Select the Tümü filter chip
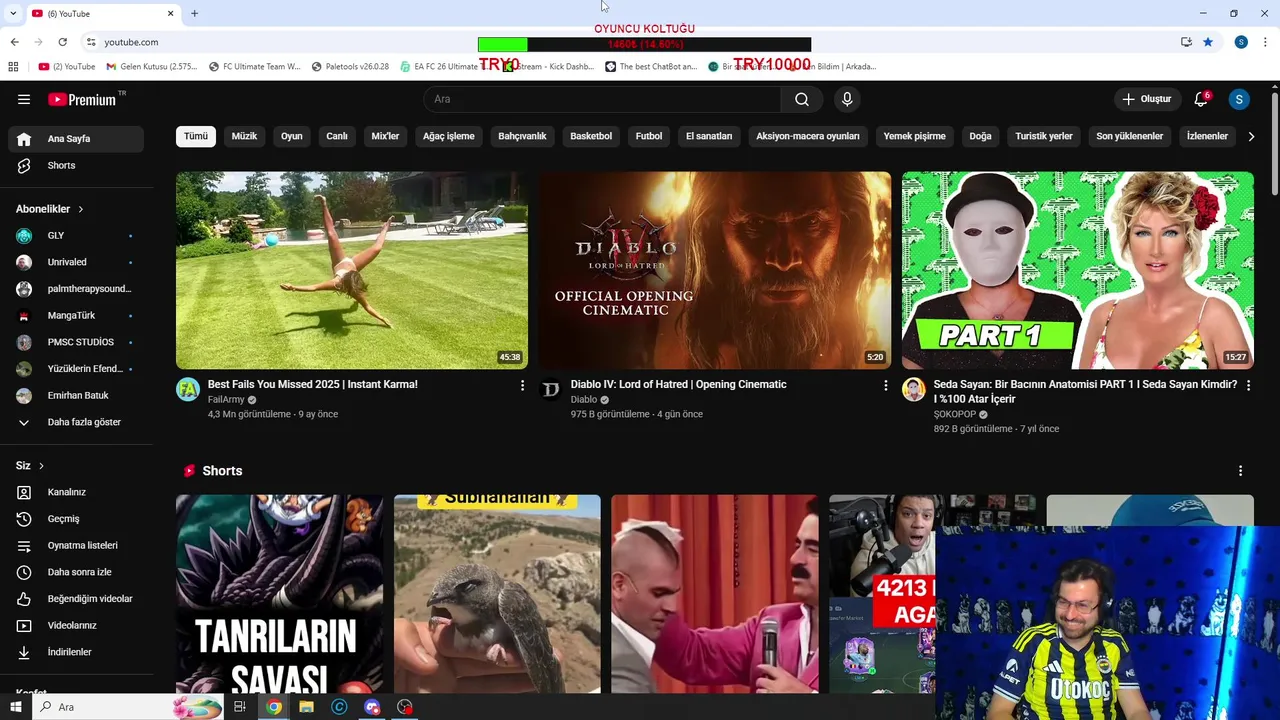 196,136
